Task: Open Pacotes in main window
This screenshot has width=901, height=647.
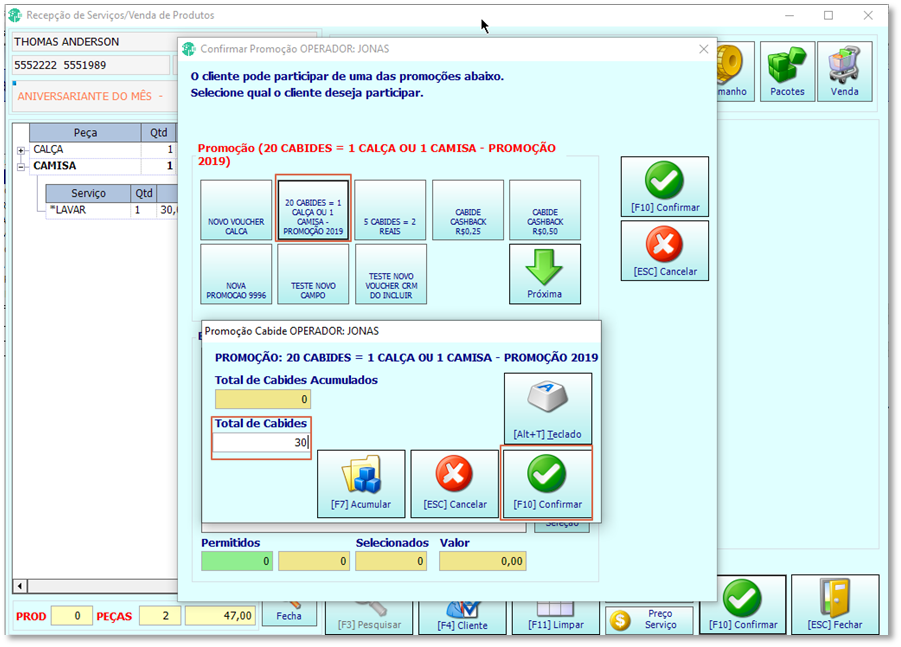Action: point(787,71)
